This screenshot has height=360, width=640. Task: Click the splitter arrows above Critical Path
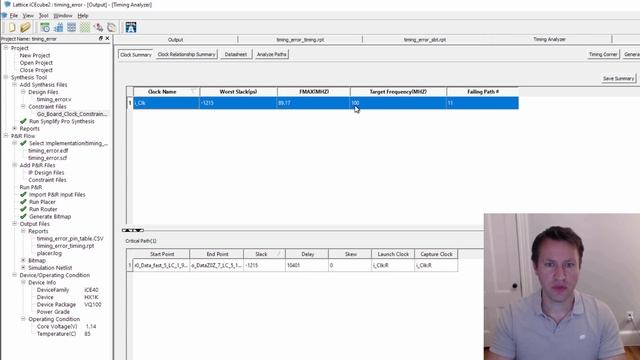point(133,230)
